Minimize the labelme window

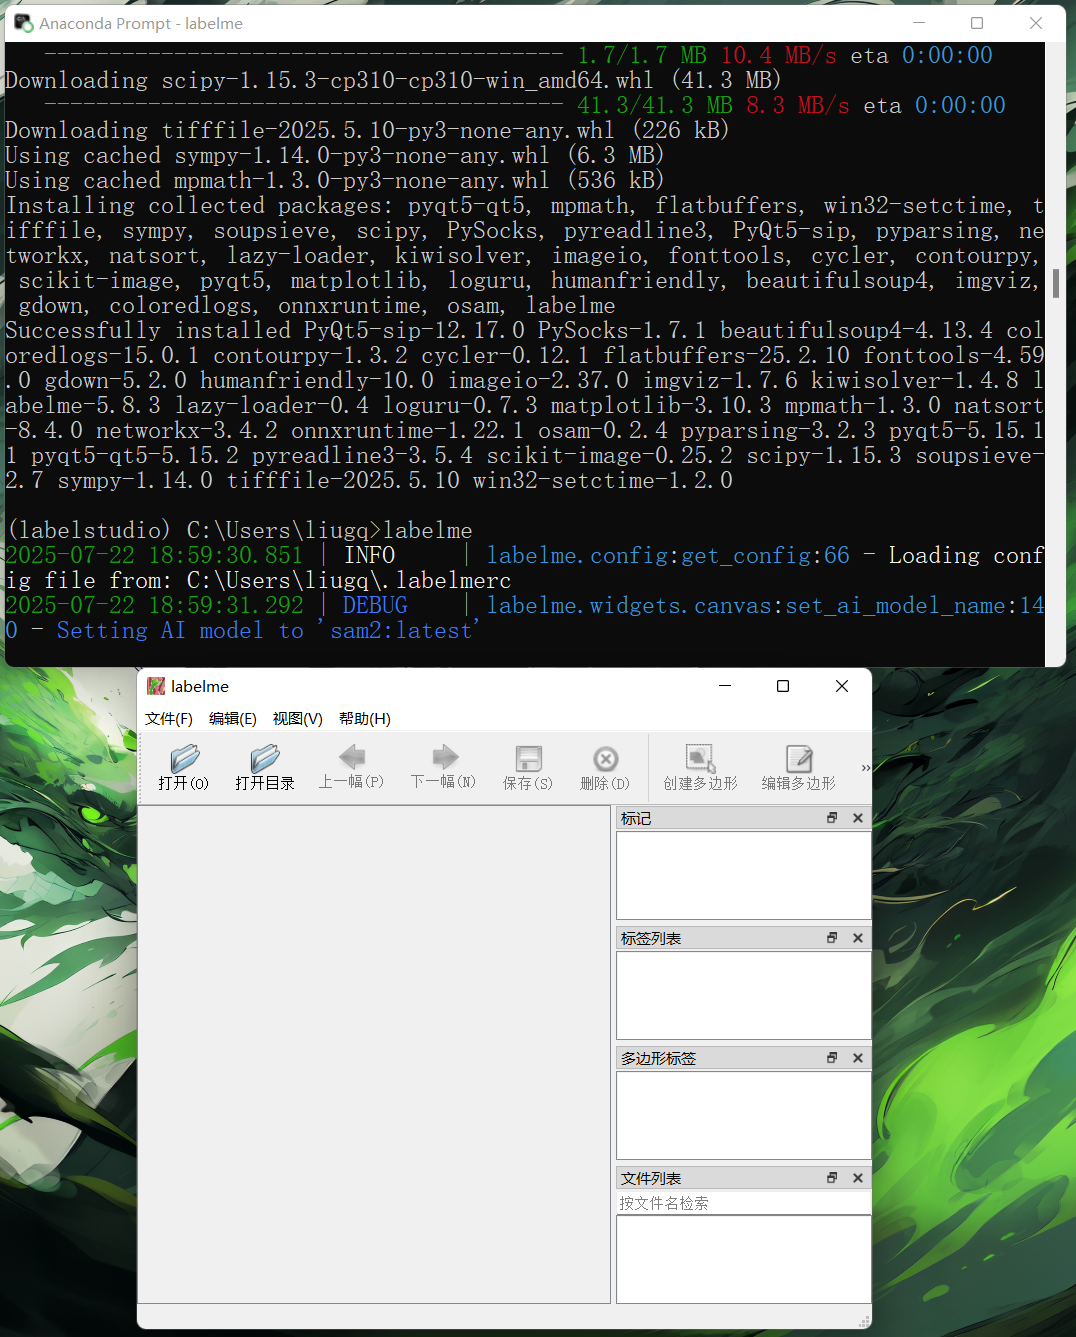click(x=725, y=686)
